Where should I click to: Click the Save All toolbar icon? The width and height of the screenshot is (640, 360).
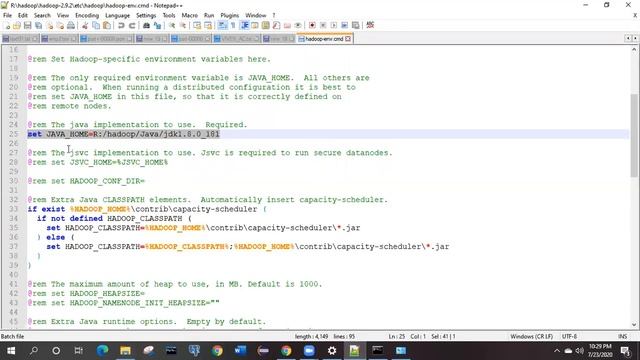coord(38,25)
